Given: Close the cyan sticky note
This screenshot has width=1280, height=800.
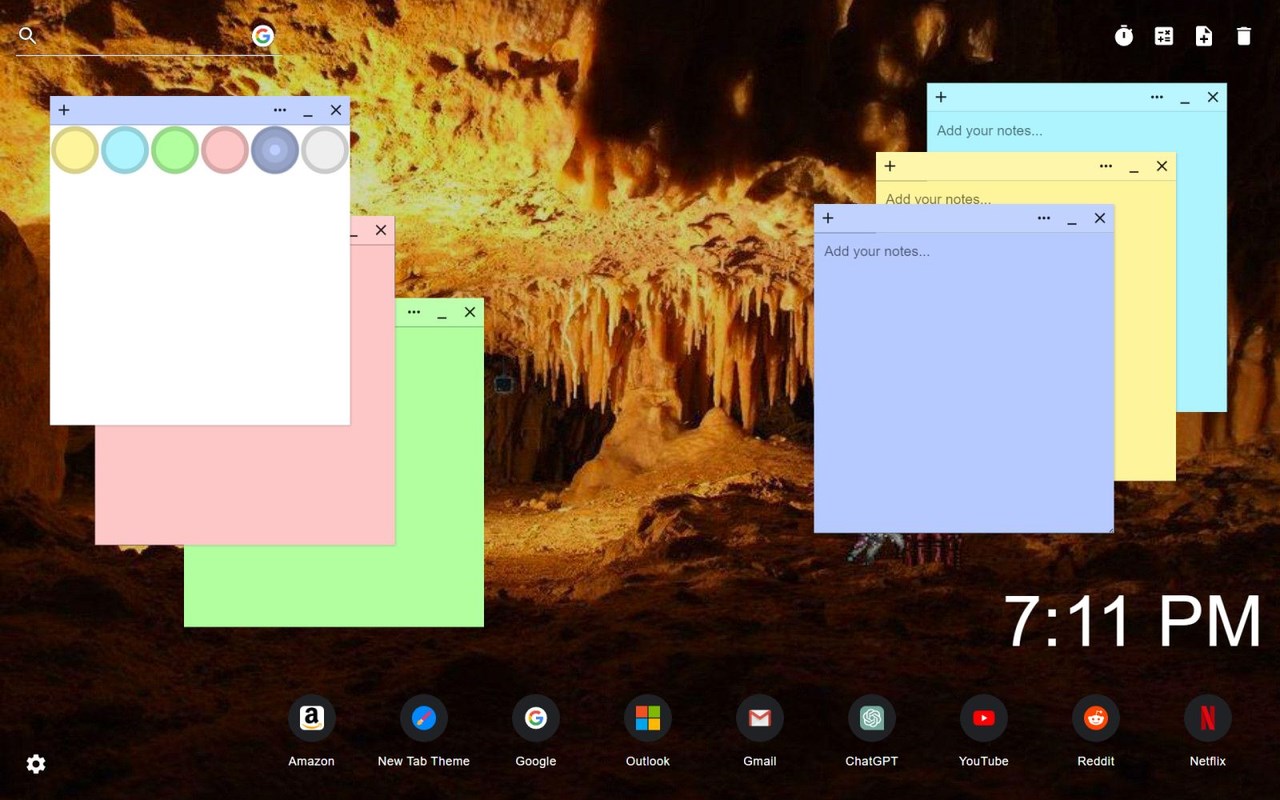Looking at the screenshot, I should tap(1213, 97).
